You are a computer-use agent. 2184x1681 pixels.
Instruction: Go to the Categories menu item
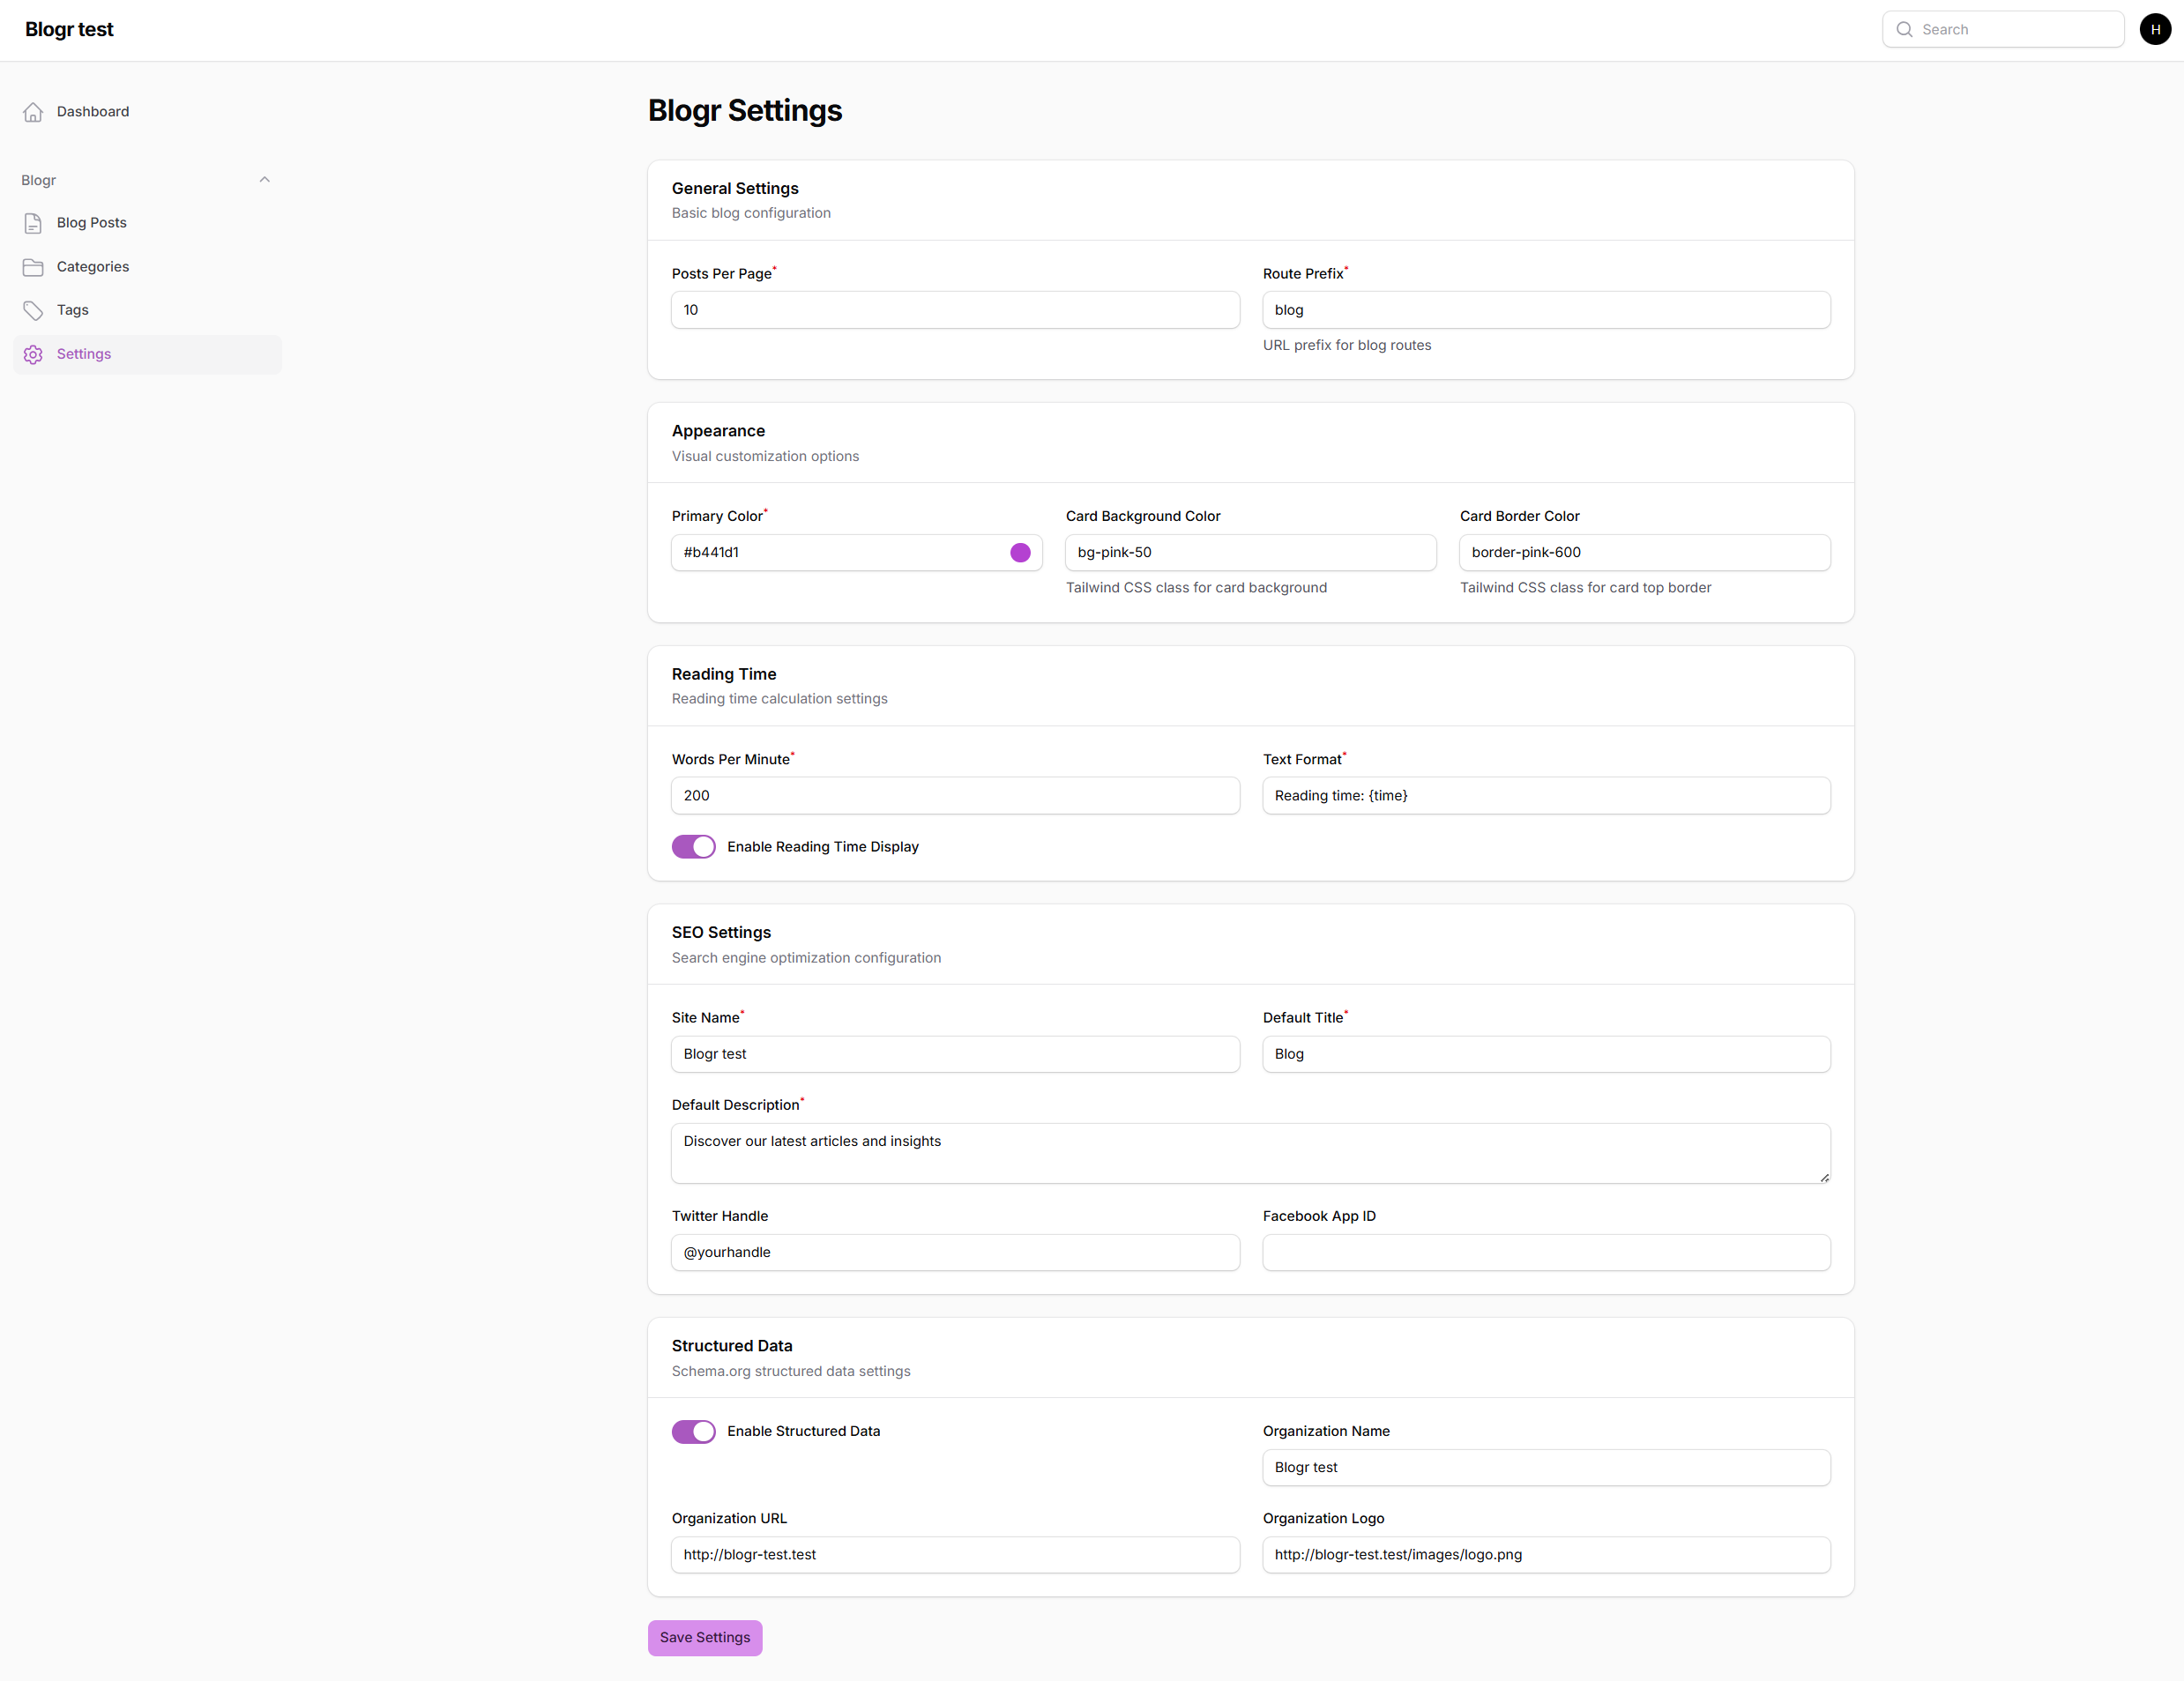click(93, 267)
